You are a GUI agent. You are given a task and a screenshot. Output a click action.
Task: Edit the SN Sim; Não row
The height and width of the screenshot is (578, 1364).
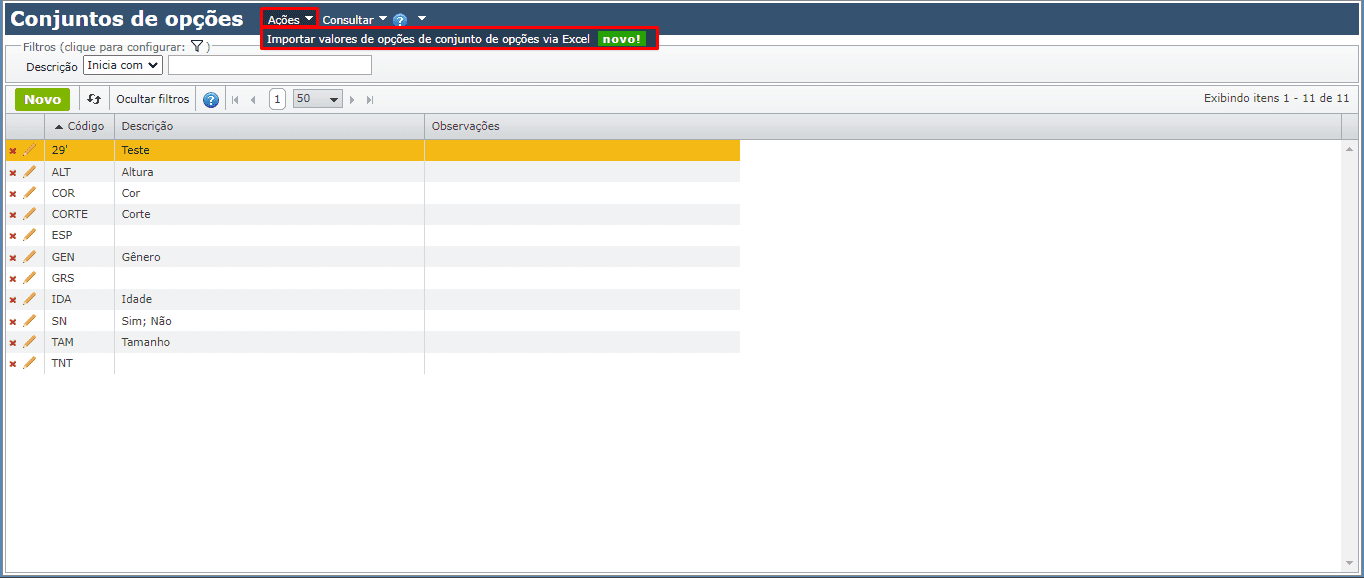30,321
